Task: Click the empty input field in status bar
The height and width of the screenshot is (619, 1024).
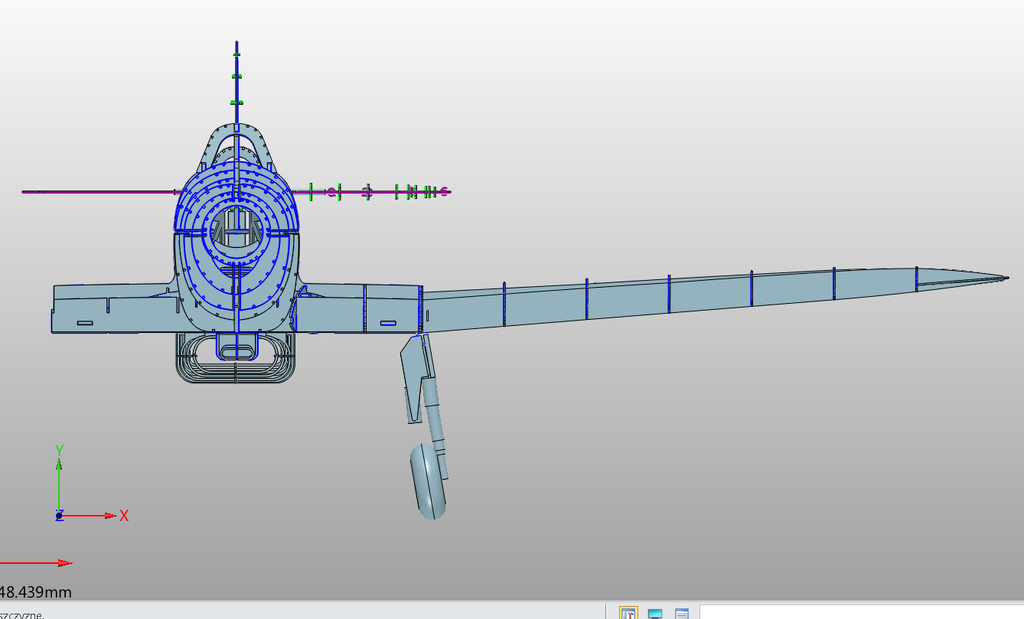Action: pos(860,612)
